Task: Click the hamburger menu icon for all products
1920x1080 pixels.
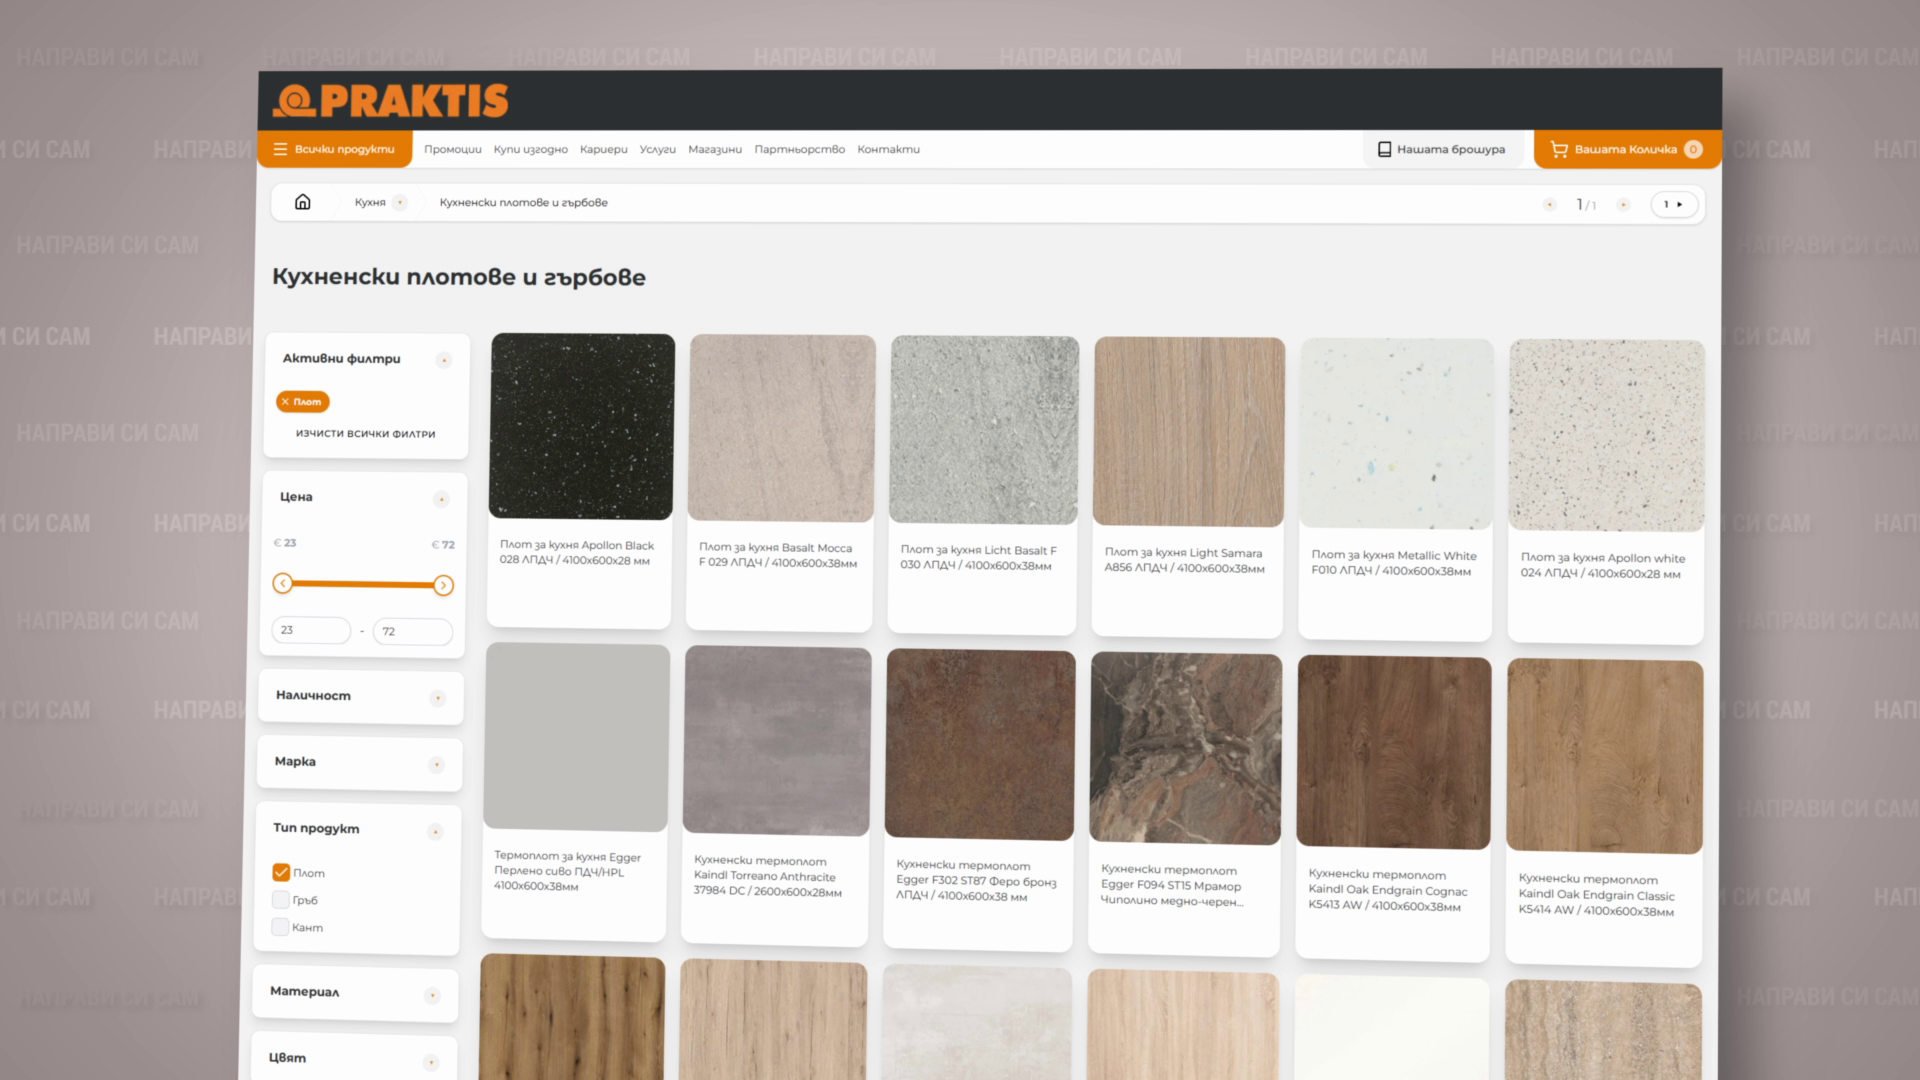Action: coord(280,149)
